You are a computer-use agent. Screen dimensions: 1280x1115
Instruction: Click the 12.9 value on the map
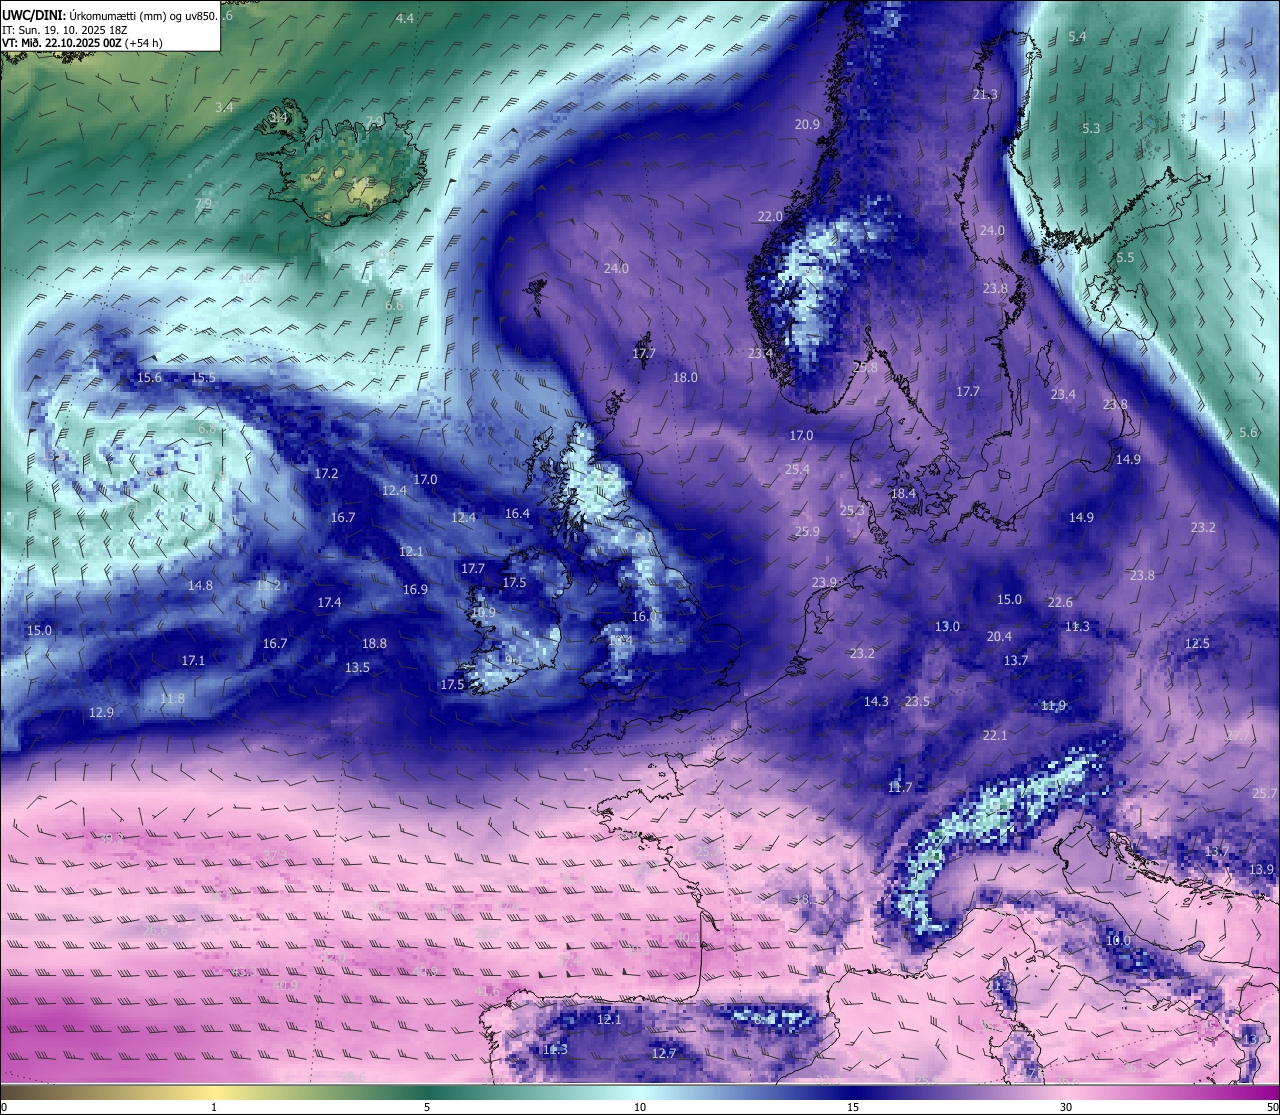(101, 712)
